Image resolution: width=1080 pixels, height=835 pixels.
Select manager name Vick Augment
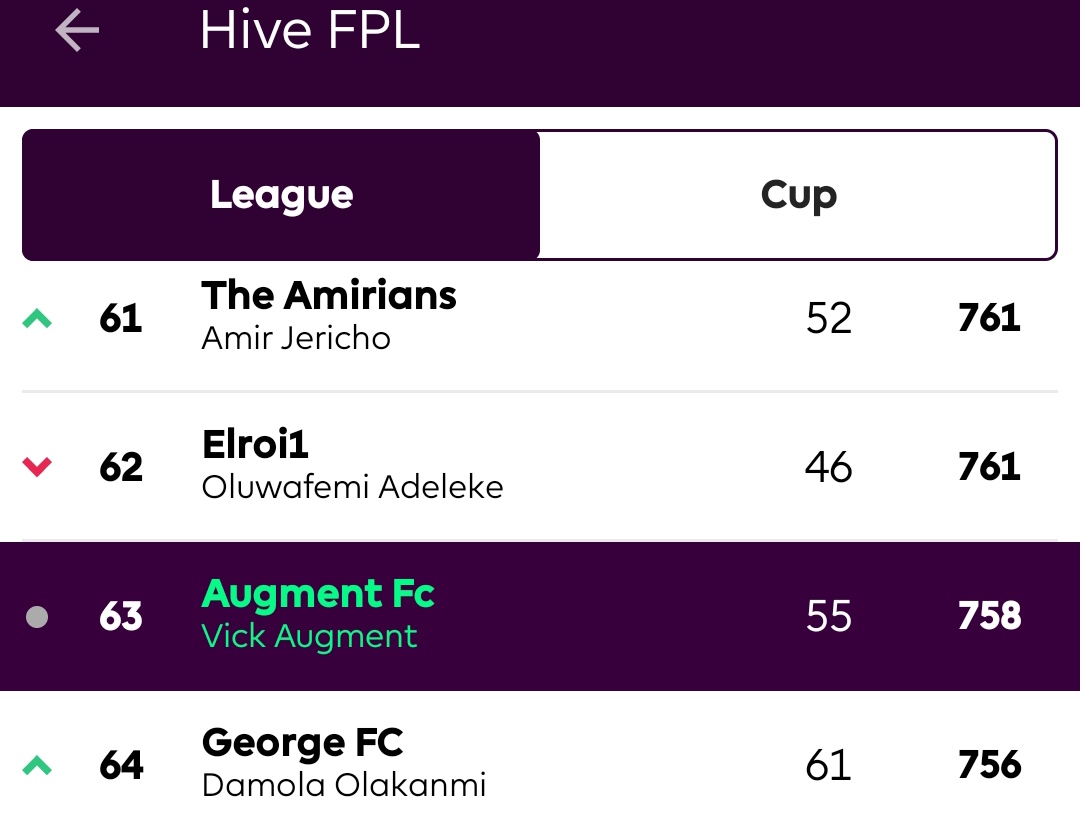tap(309, 636)
